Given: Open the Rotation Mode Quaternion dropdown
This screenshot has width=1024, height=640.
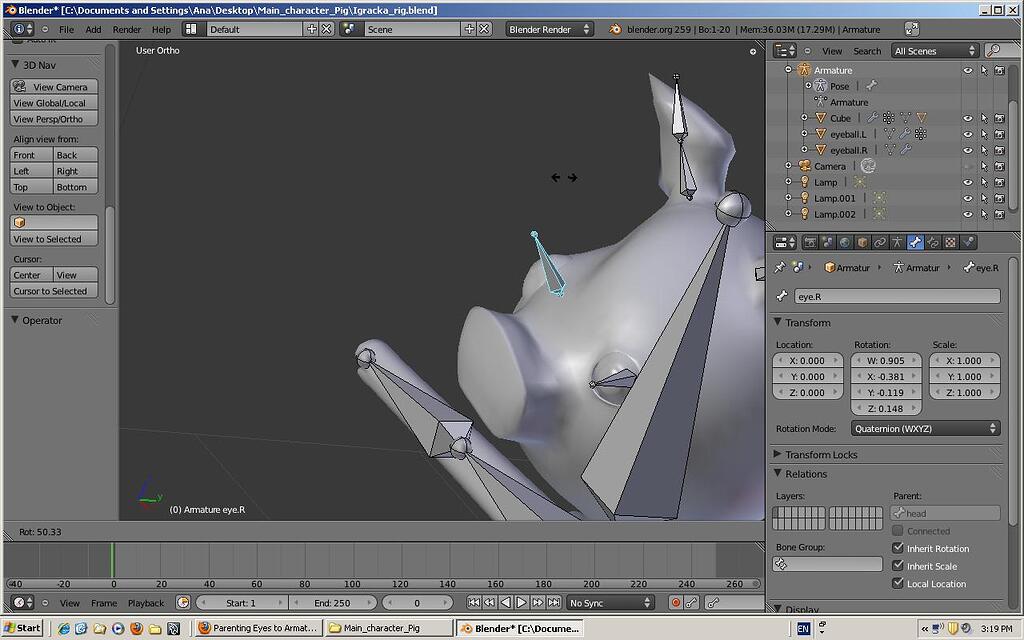Looking at the screenshot, I should coord(925,428).
